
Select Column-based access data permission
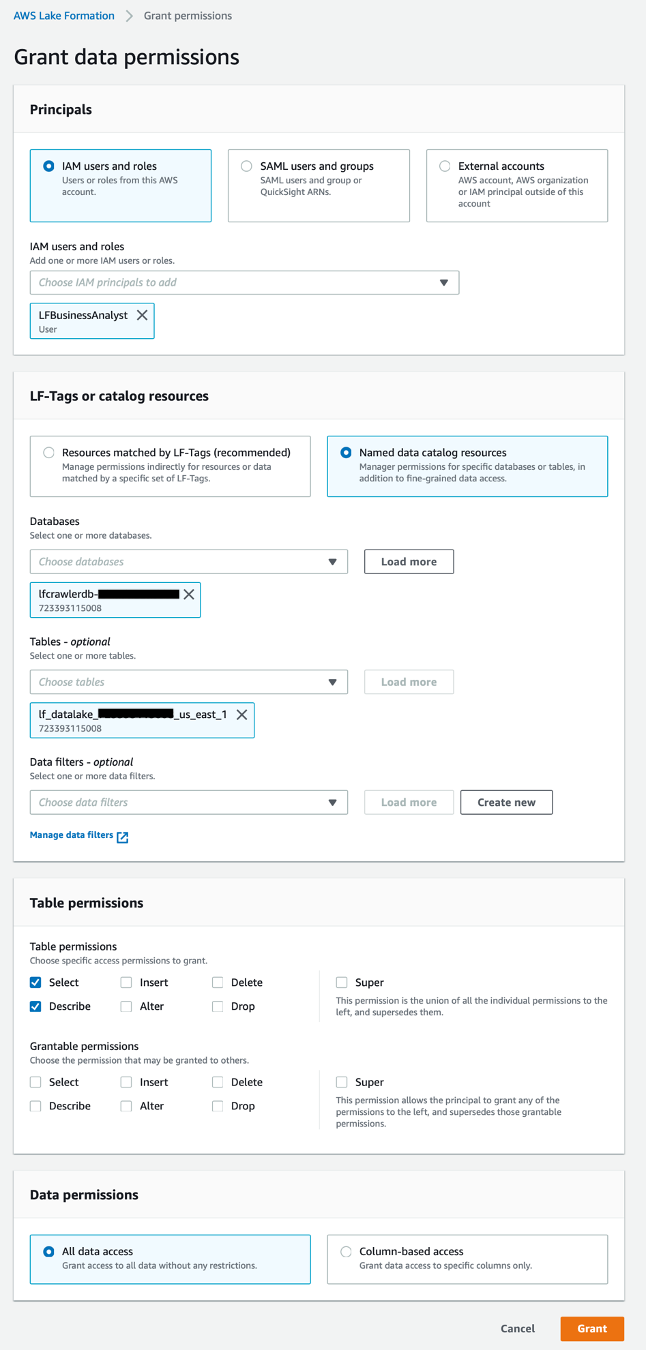click(x=346, y=1252)
